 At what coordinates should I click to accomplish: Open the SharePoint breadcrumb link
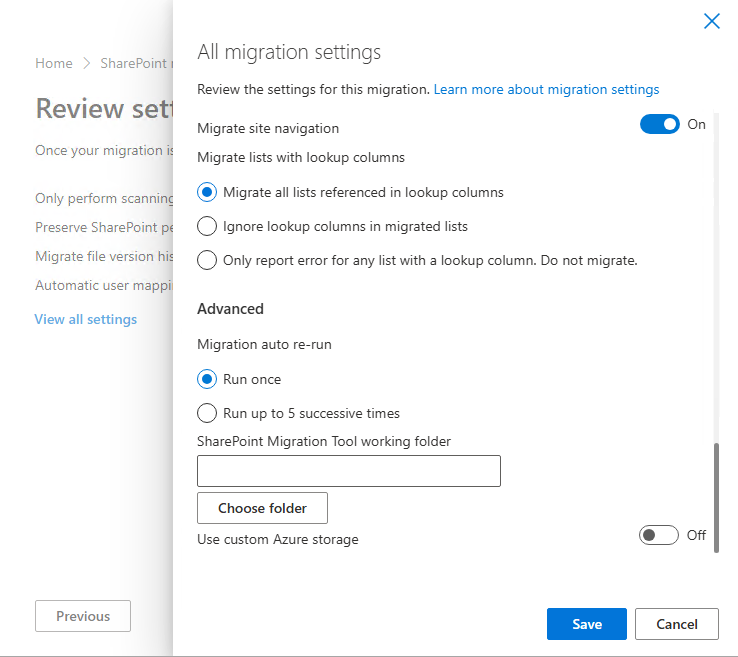coord(136,63)
